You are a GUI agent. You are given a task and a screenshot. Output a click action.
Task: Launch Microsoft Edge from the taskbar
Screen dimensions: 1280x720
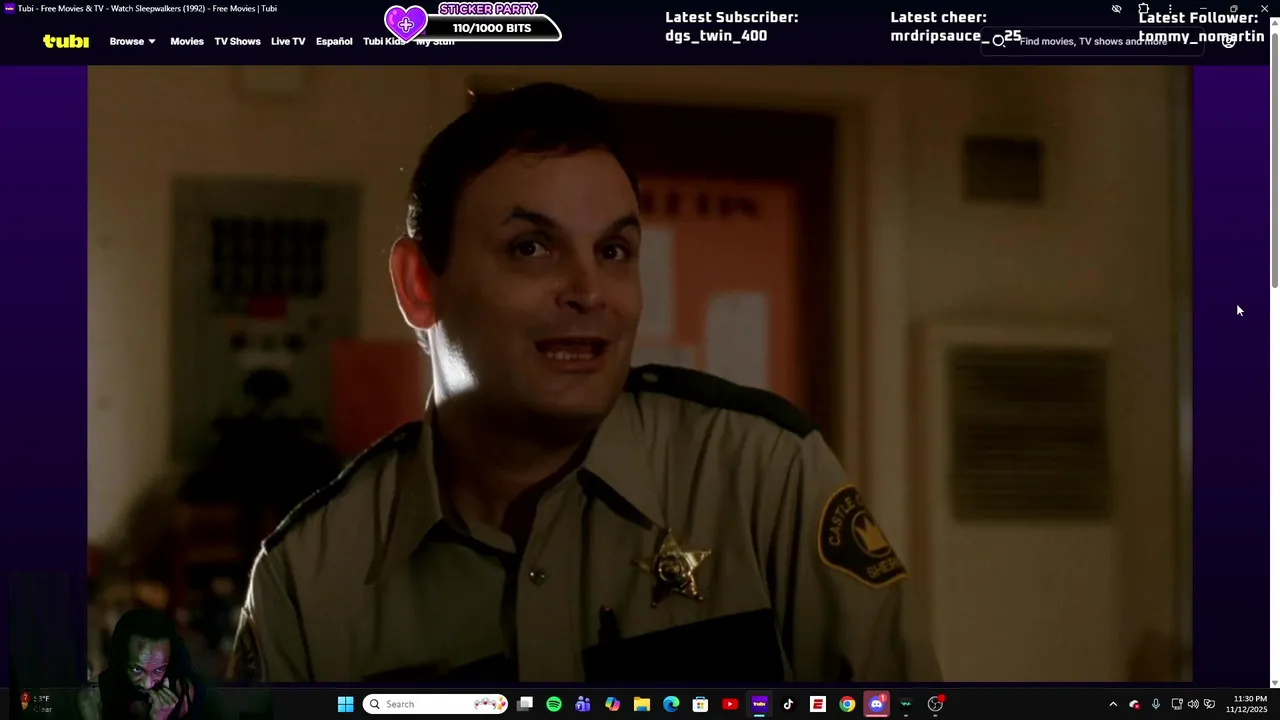pos(671,704)
